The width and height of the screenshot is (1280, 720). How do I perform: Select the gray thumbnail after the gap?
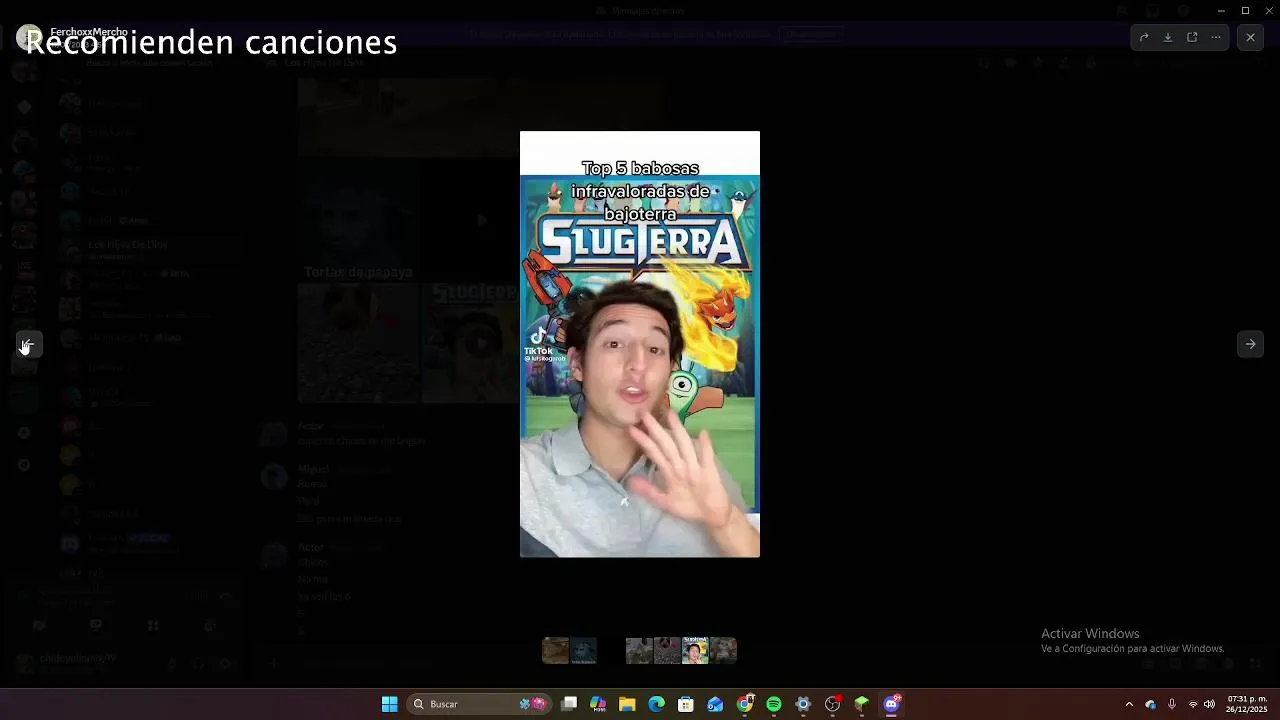tap(639, 651)
